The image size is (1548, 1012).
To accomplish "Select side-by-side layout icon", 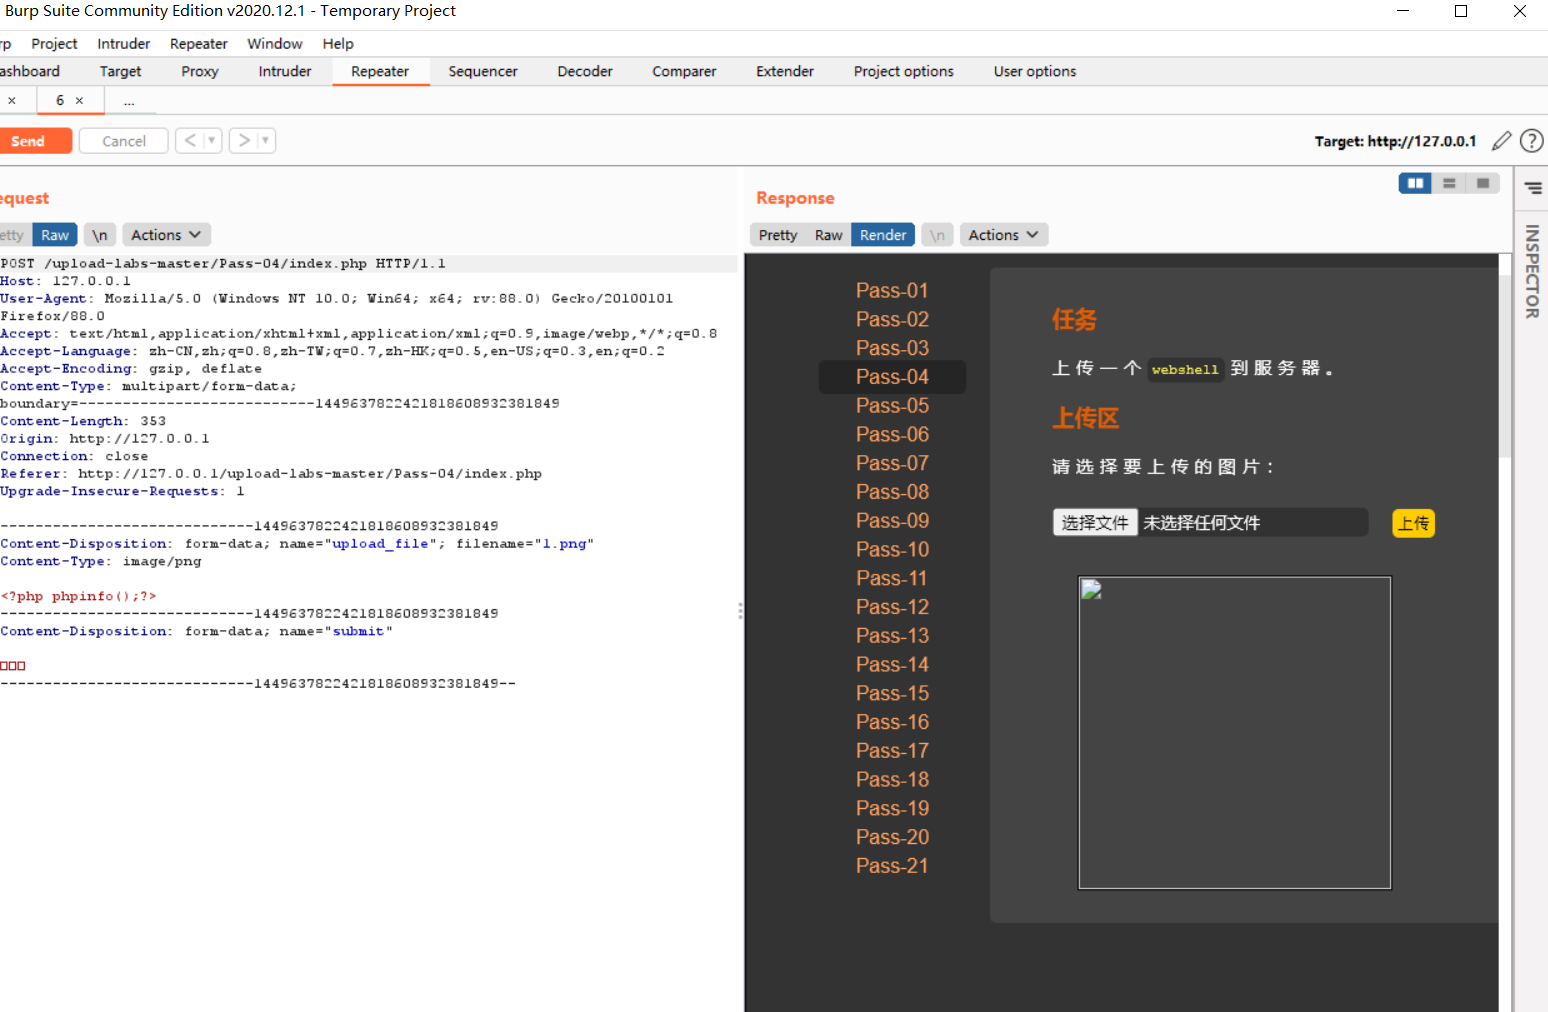I will pos(1415,183).
